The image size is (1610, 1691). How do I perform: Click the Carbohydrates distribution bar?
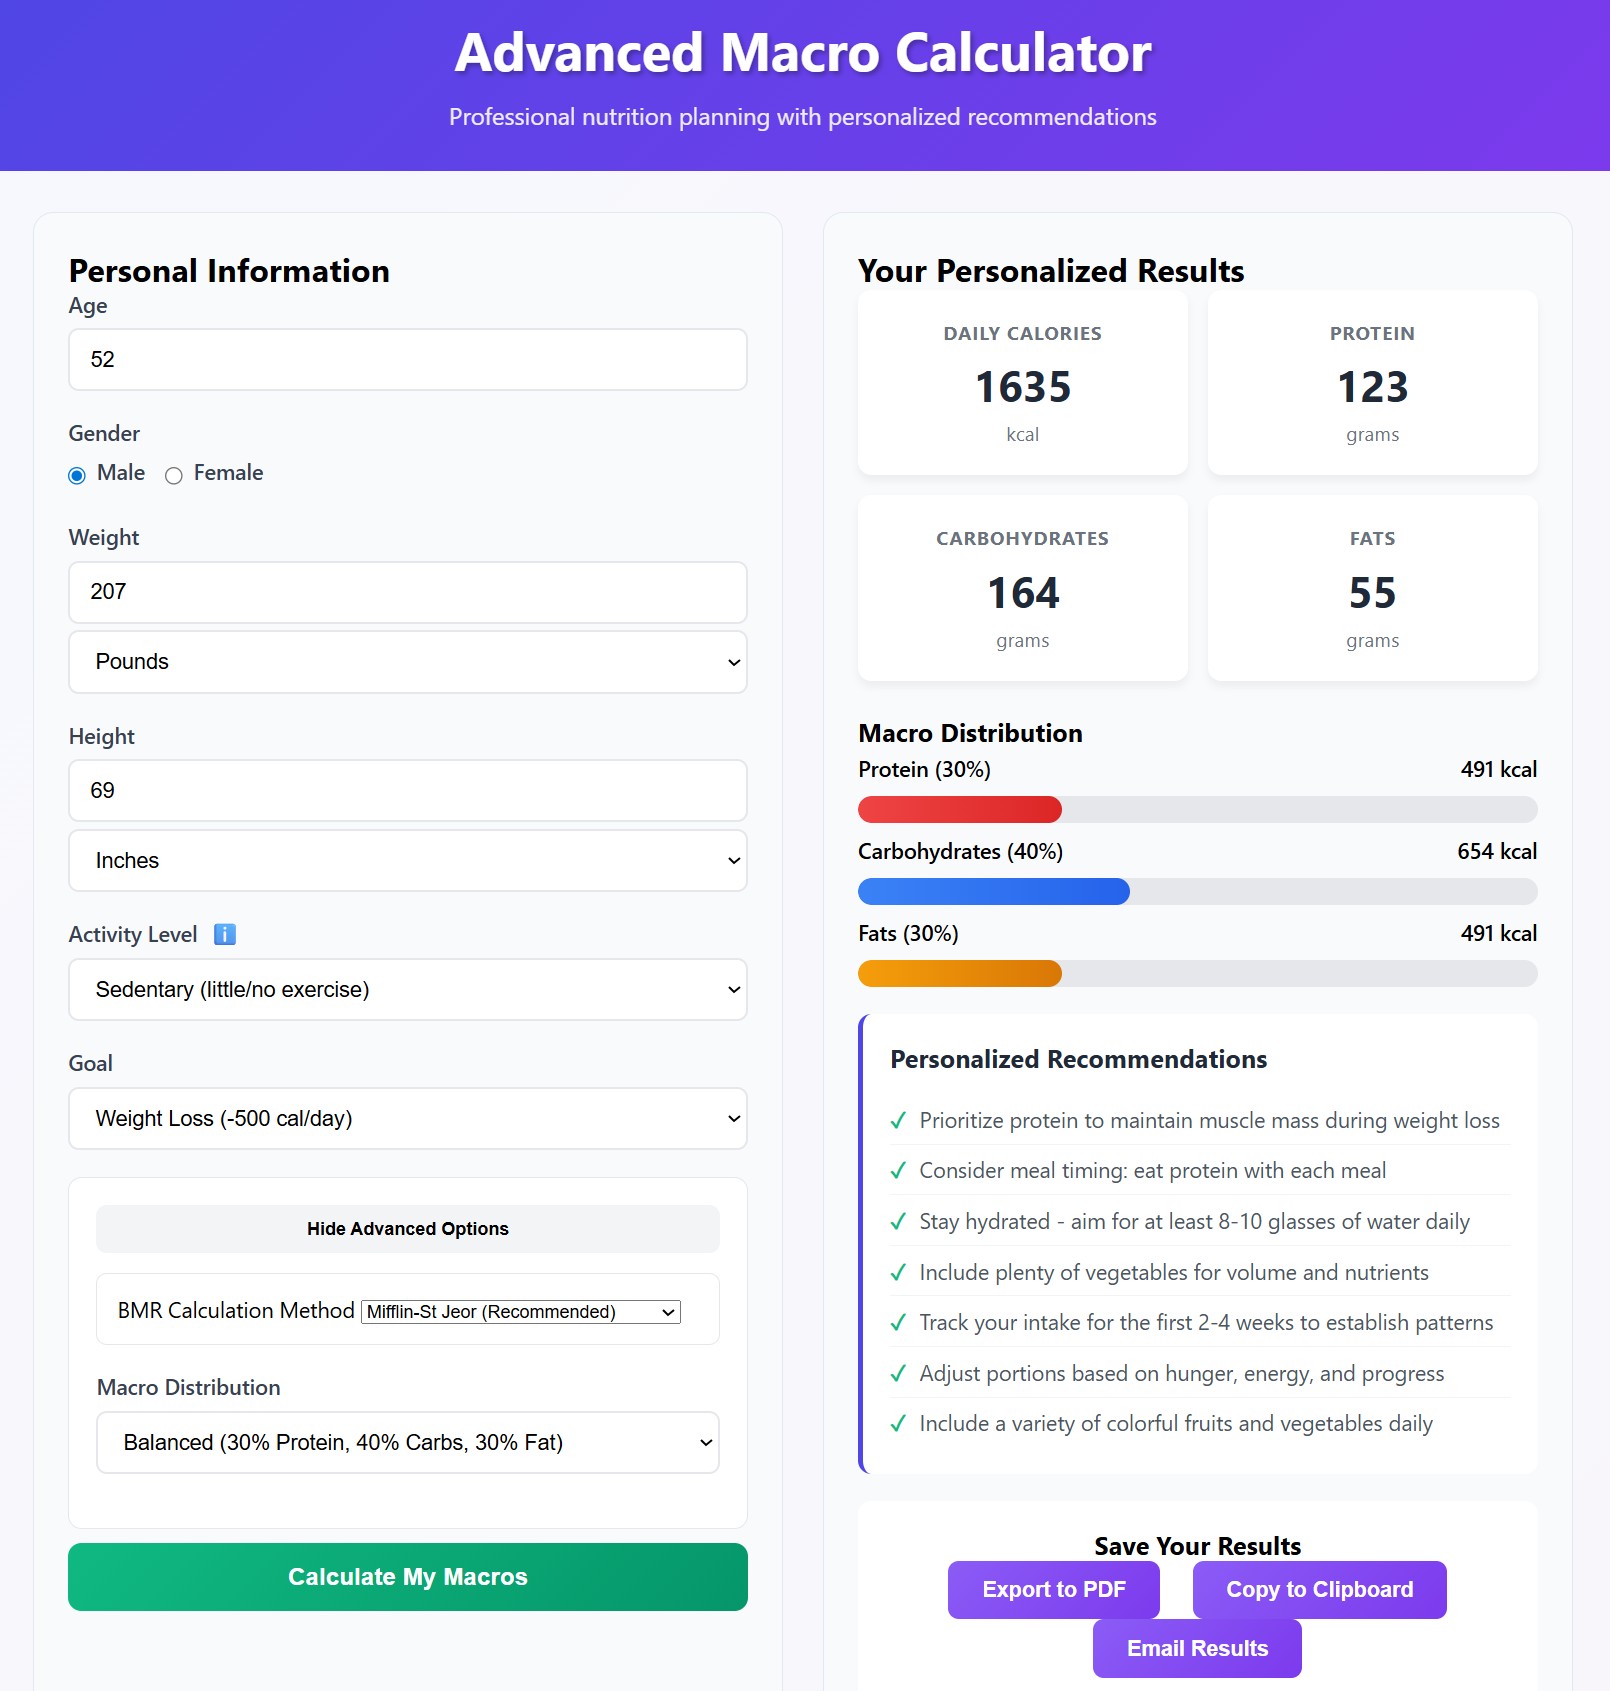pos(1197,892)
